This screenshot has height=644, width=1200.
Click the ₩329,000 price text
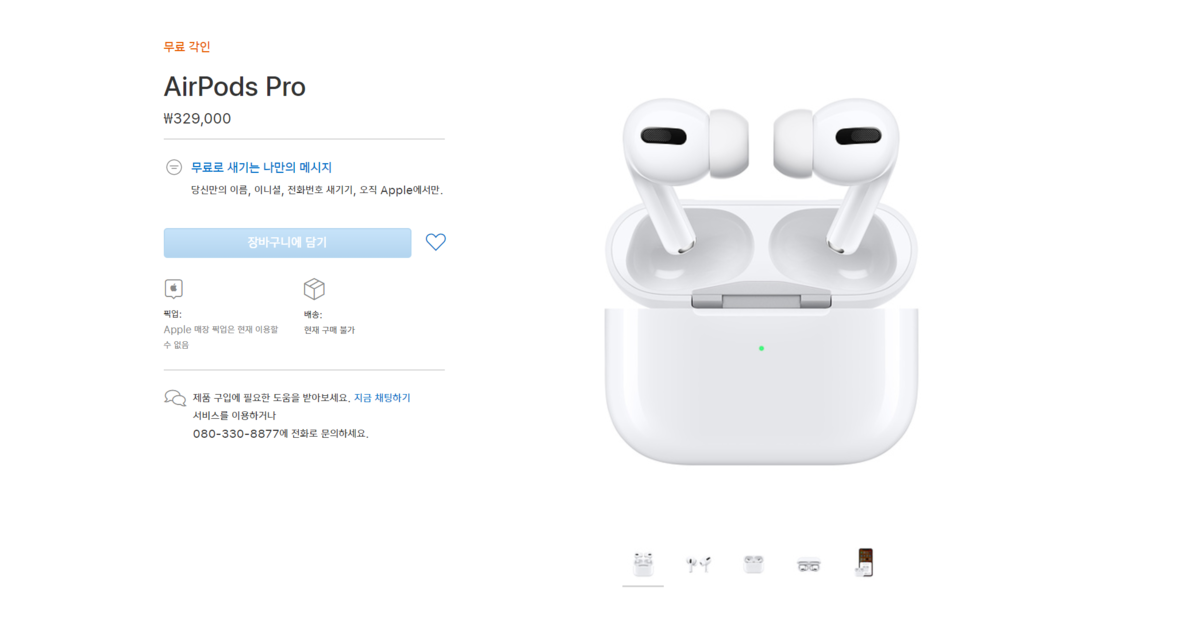coord(197,118)
